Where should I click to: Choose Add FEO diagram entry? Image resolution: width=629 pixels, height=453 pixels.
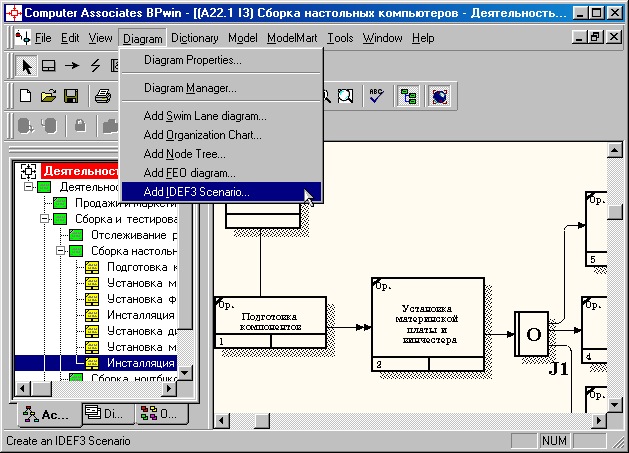point(221,173)
